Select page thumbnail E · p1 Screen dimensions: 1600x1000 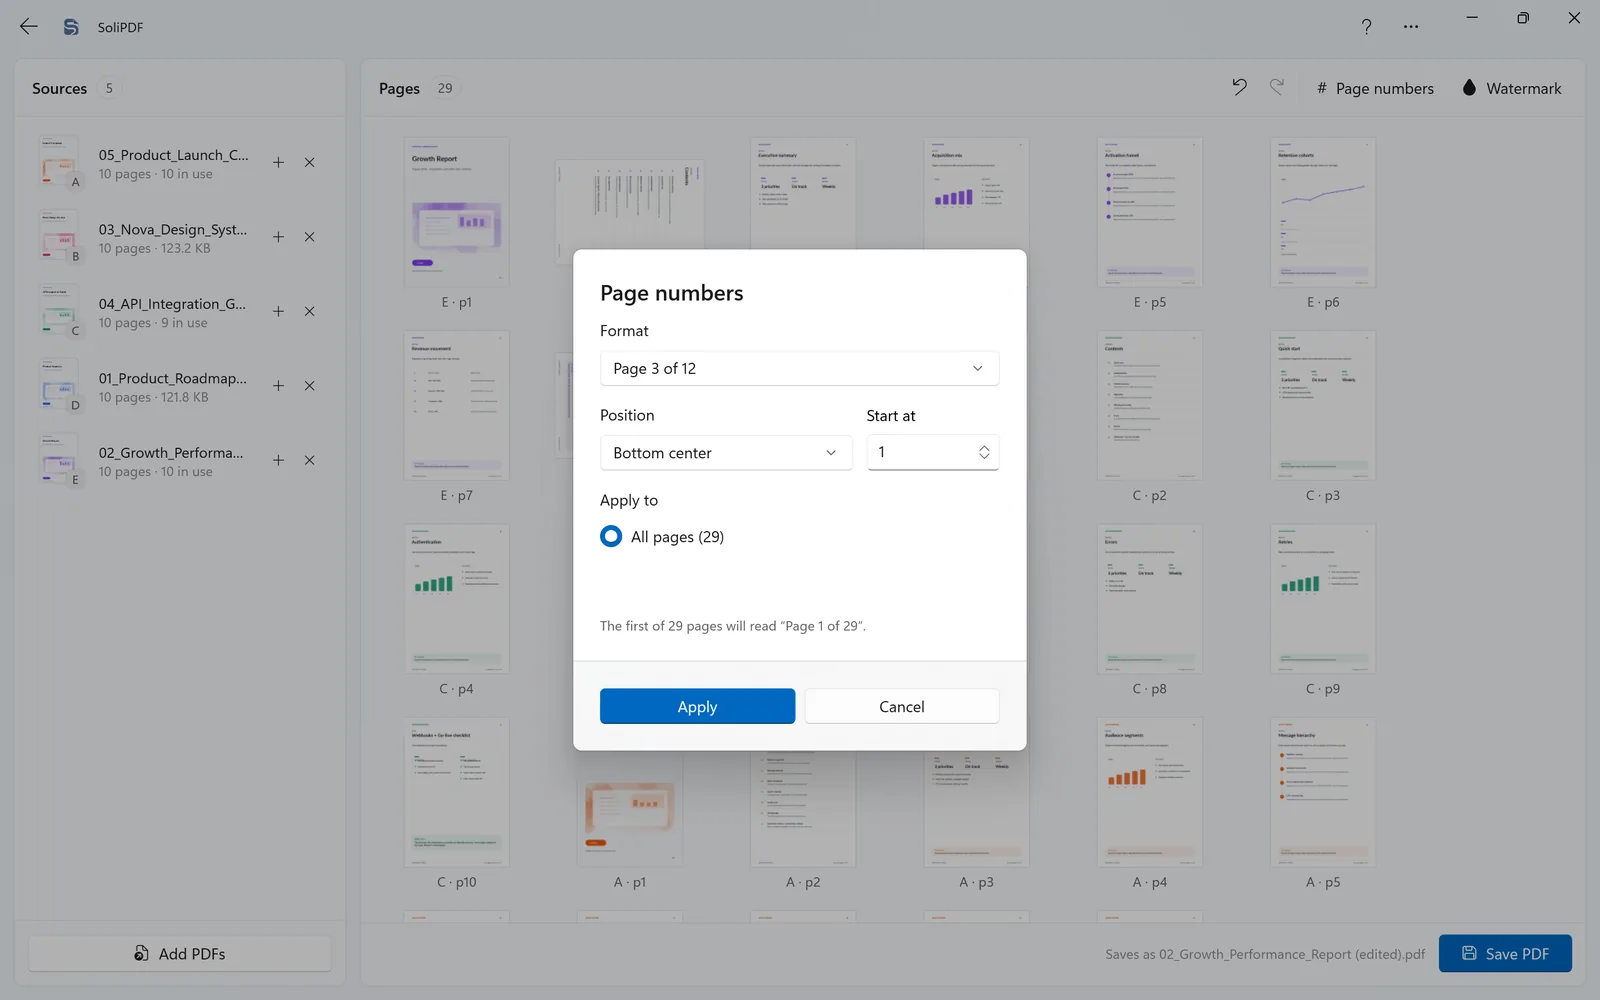click(x=456, y=212)
